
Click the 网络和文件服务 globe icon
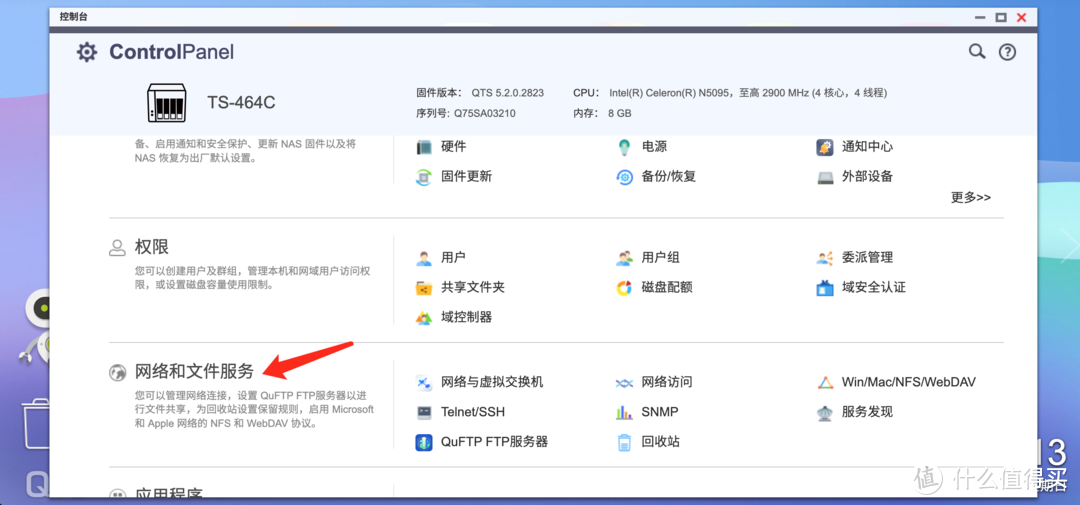(117, 373)
